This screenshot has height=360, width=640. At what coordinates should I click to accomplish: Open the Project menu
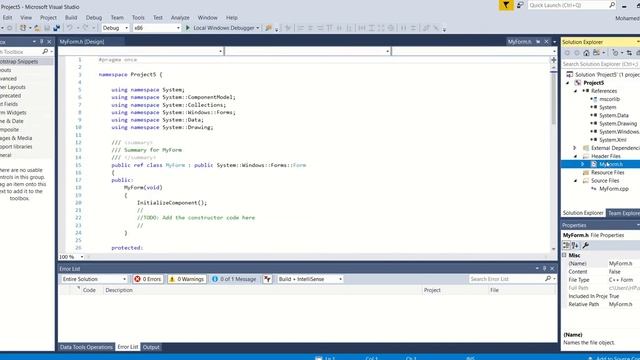click(48, 18)
